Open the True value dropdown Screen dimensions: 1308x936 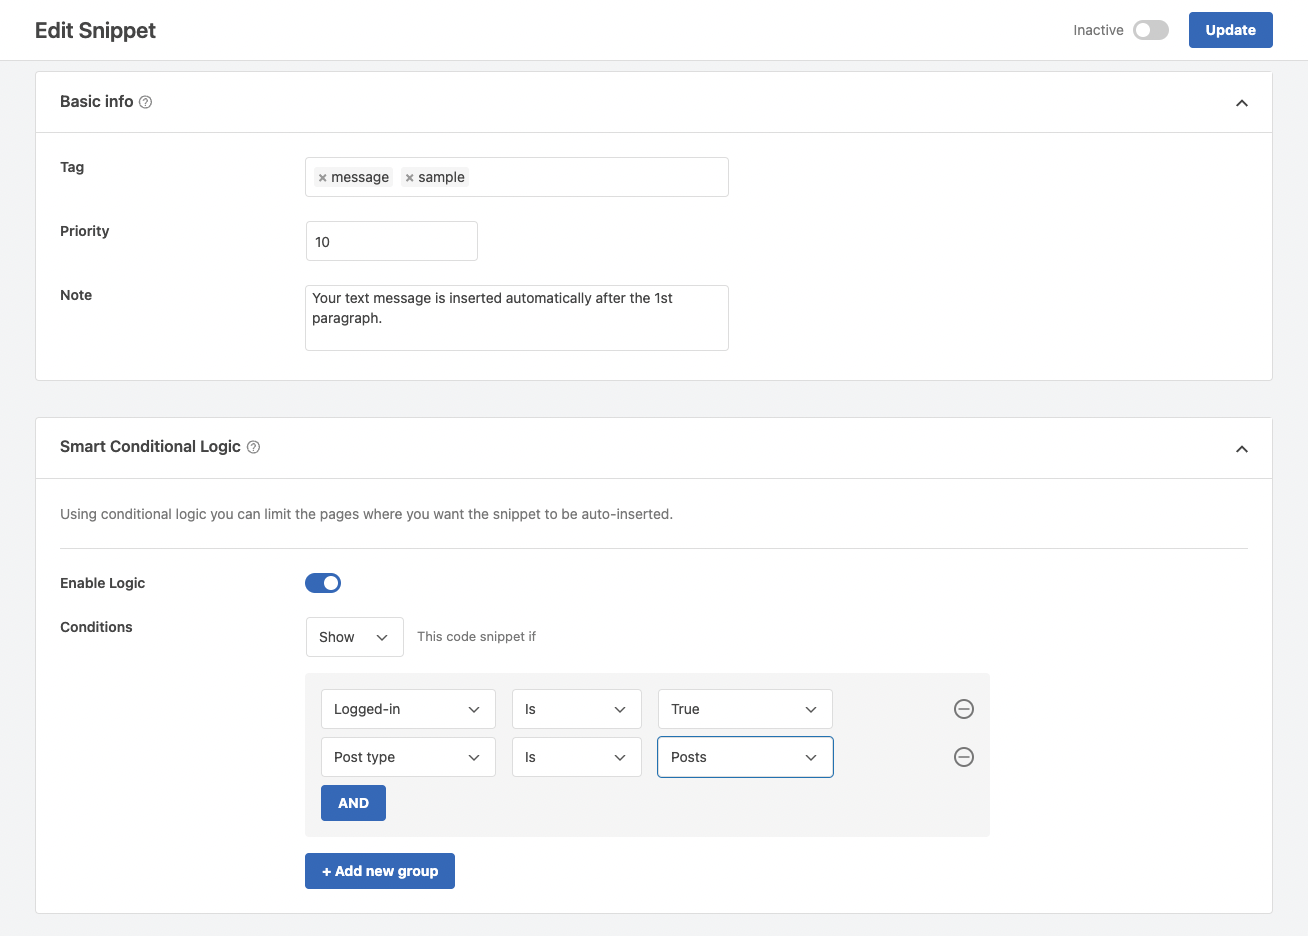click(745, 709)
